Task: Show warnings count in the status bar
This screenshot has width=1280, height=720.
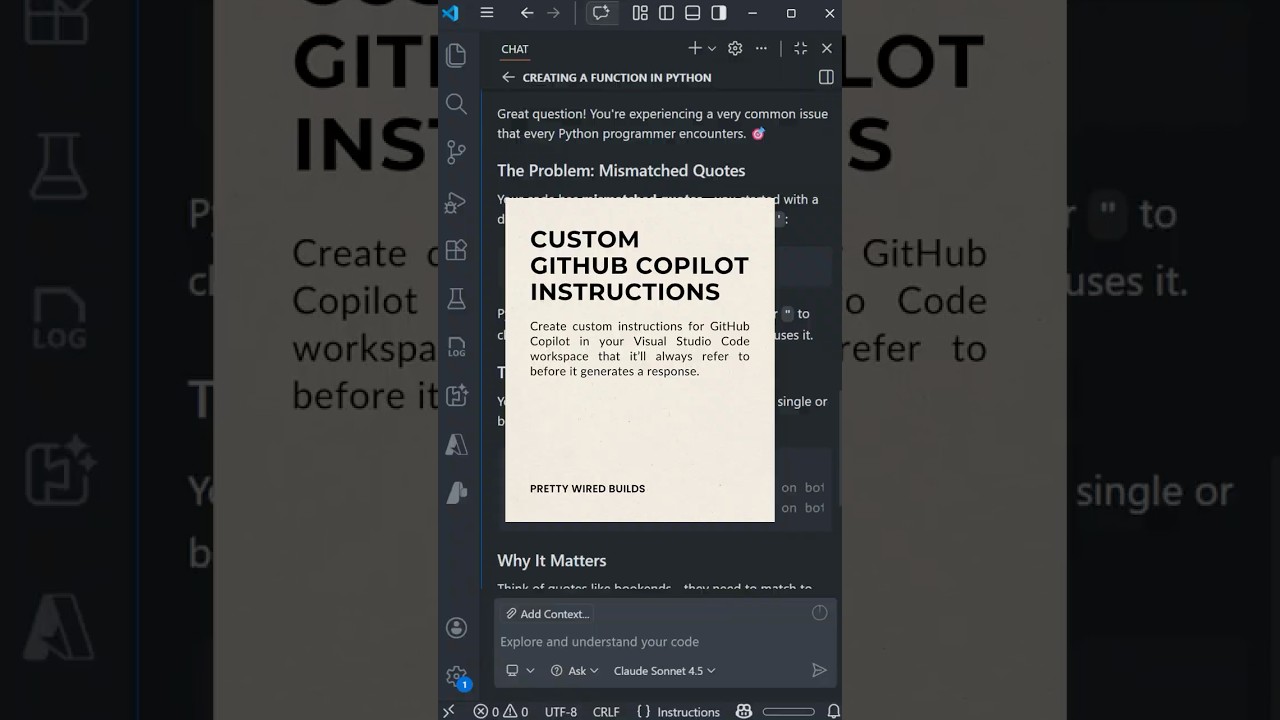Action: (516, 711)
